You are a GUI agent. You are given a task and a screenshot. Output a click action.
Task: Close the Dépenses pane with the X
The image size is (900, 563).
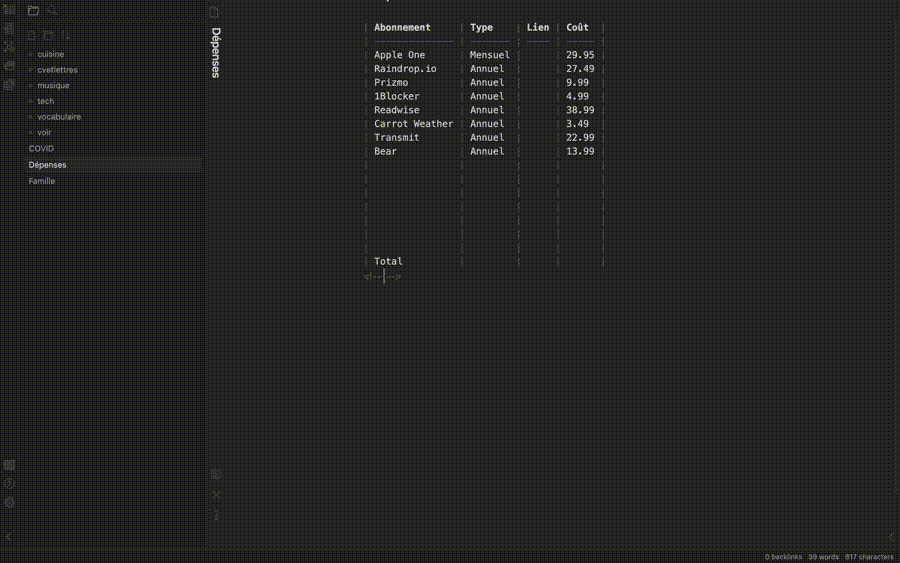point(216,495)
